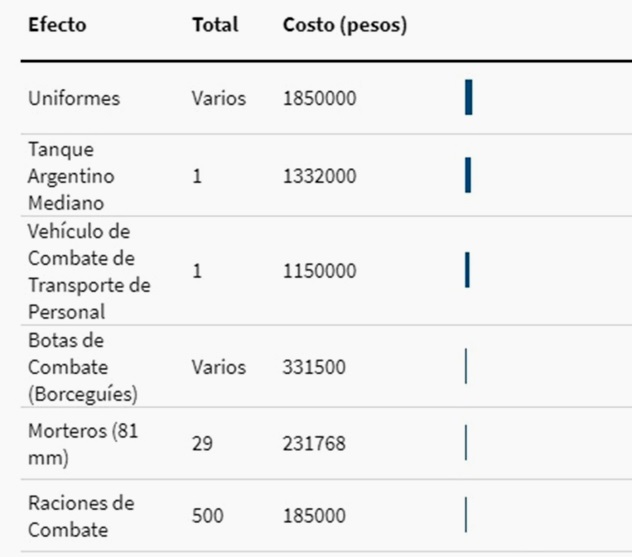Click the Tanque Argentino Mediano cell
The width and height of the screenshot is (632, 557).
point(71,176)
